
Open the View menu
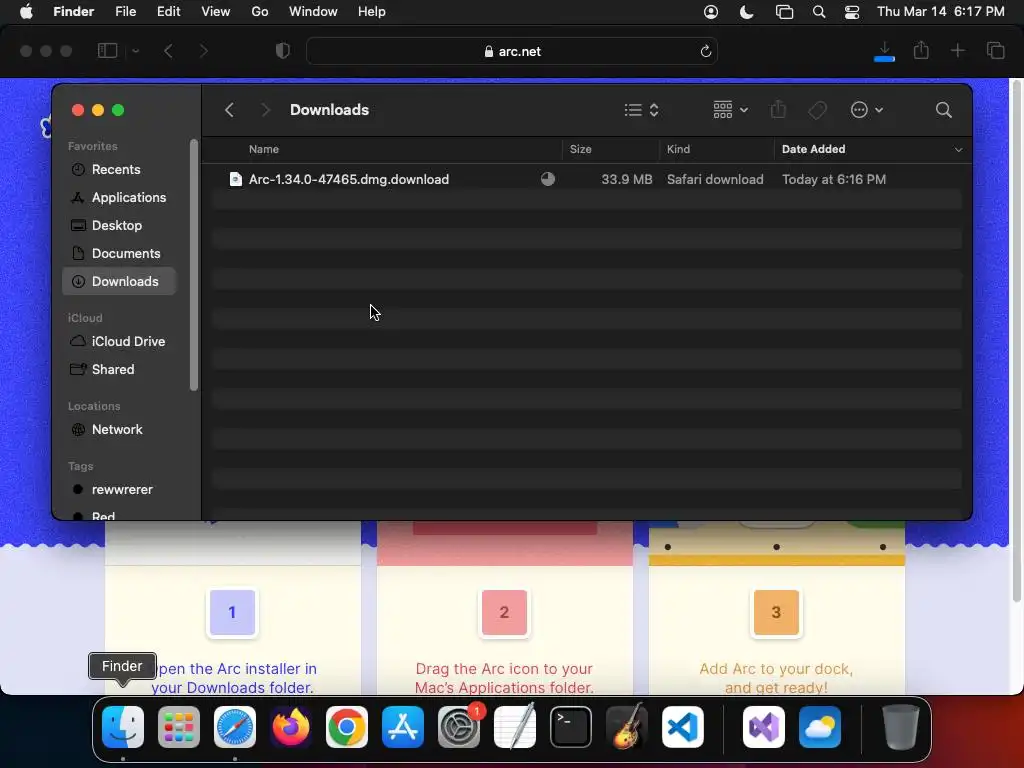tap(216, 12)
